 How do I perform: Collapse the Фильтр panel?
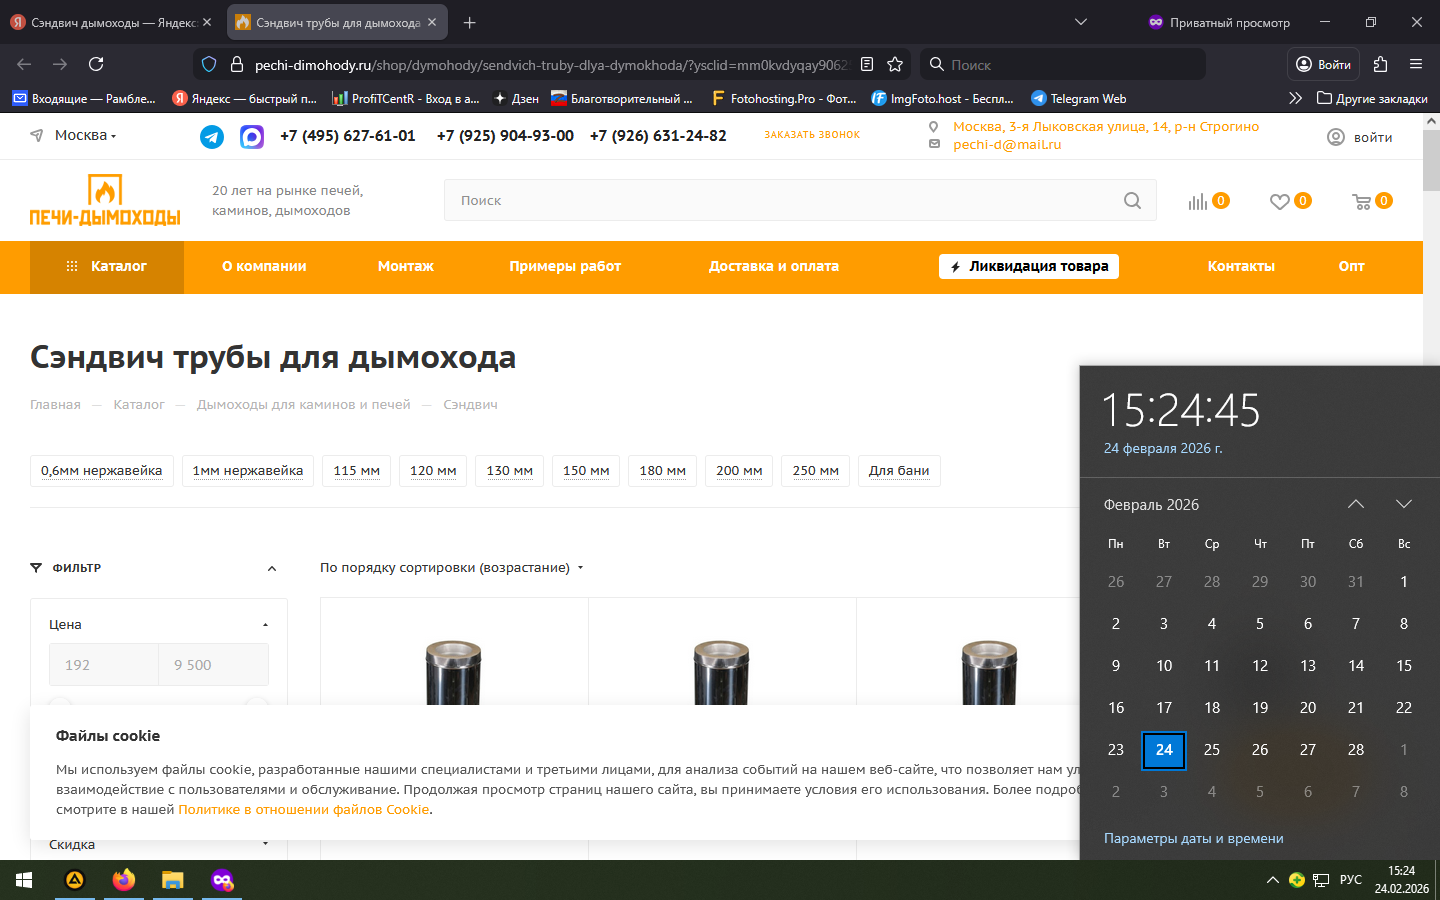point(272,569)
